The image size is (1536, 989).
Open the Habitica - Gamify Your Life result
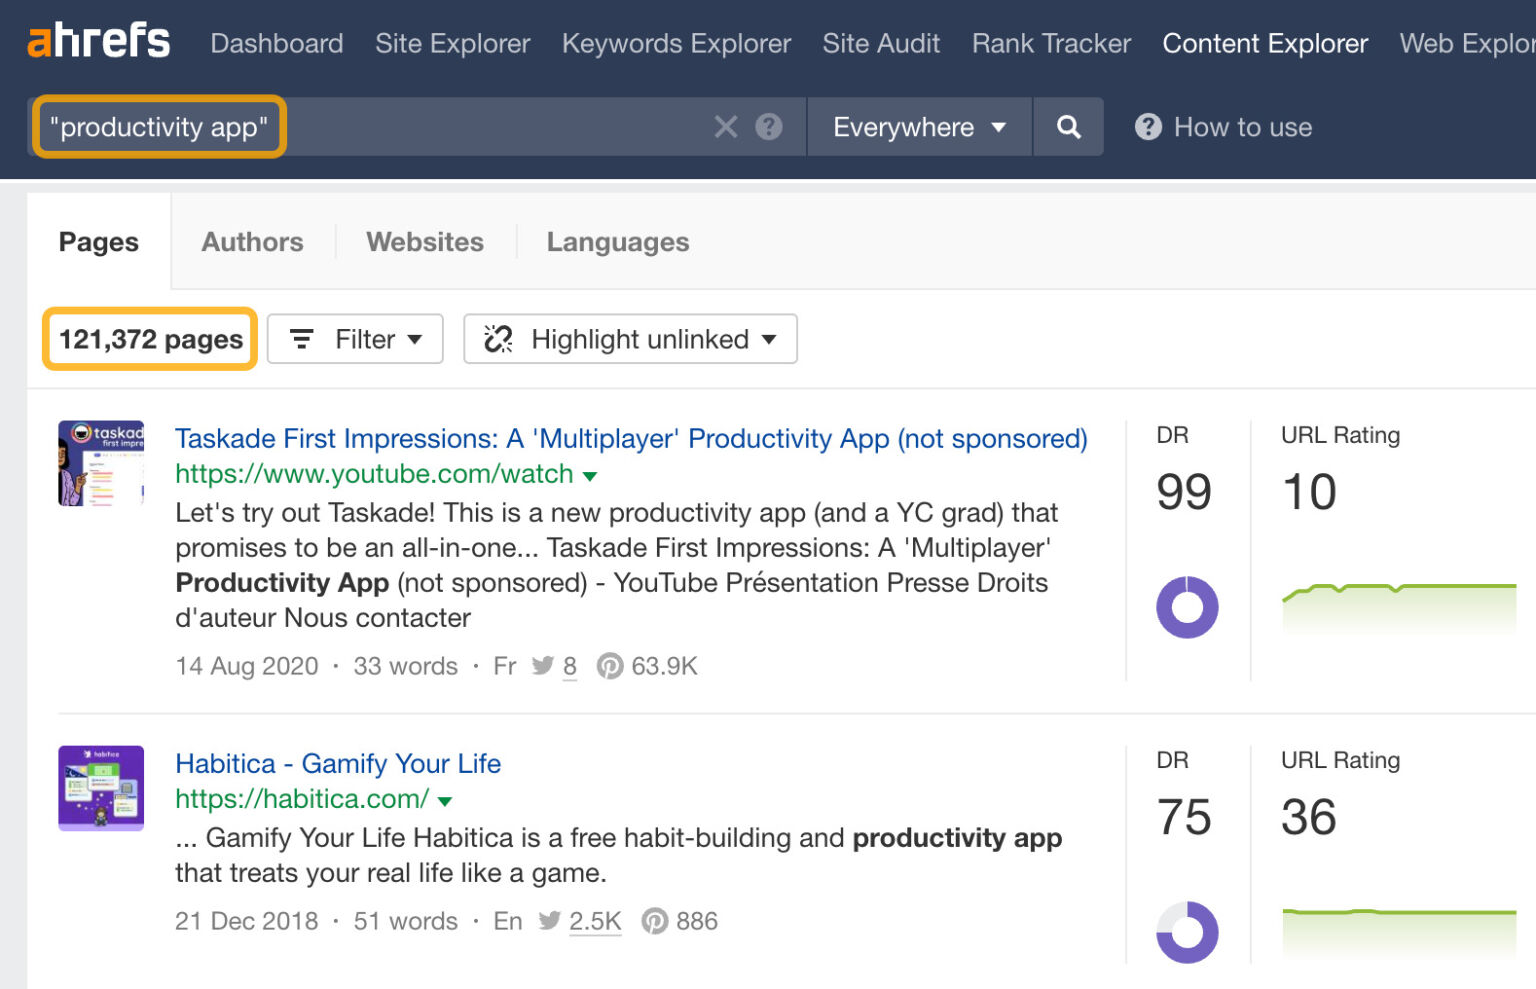[x=338, y=763]
